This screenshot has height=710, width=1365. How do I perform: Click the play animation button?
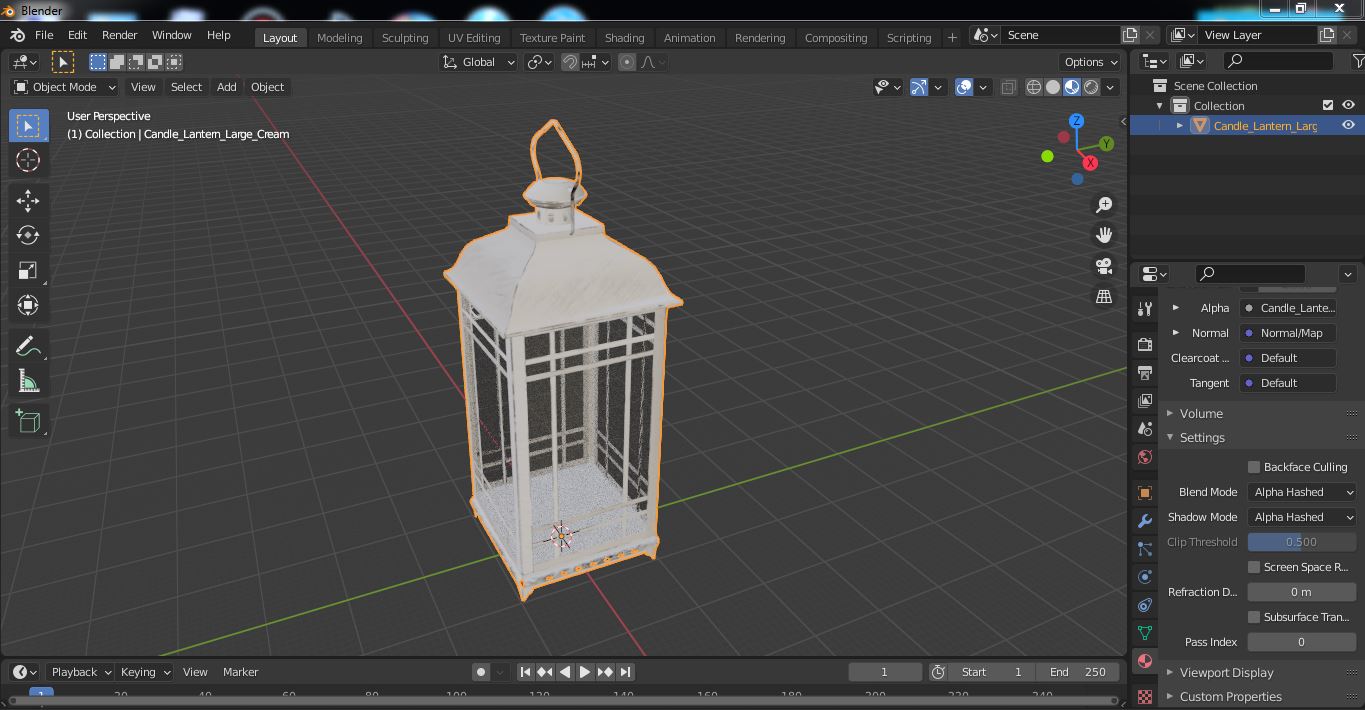pos(585,672)
